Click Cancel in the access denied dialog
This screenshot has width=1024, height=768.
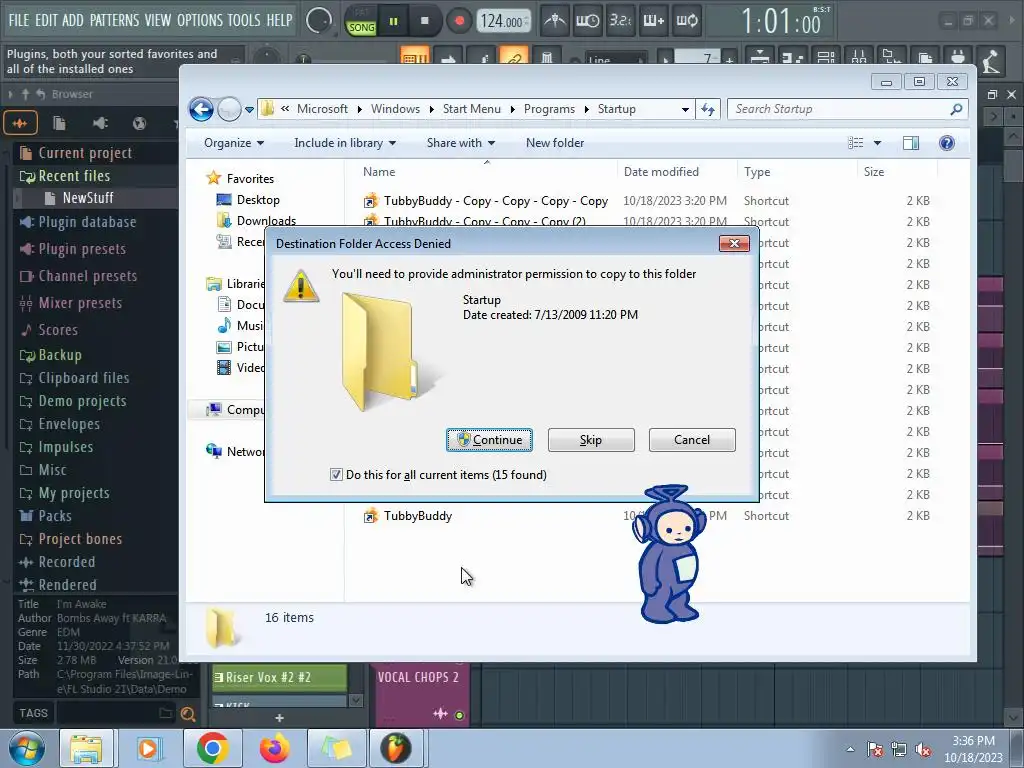(x=692, y=440)
